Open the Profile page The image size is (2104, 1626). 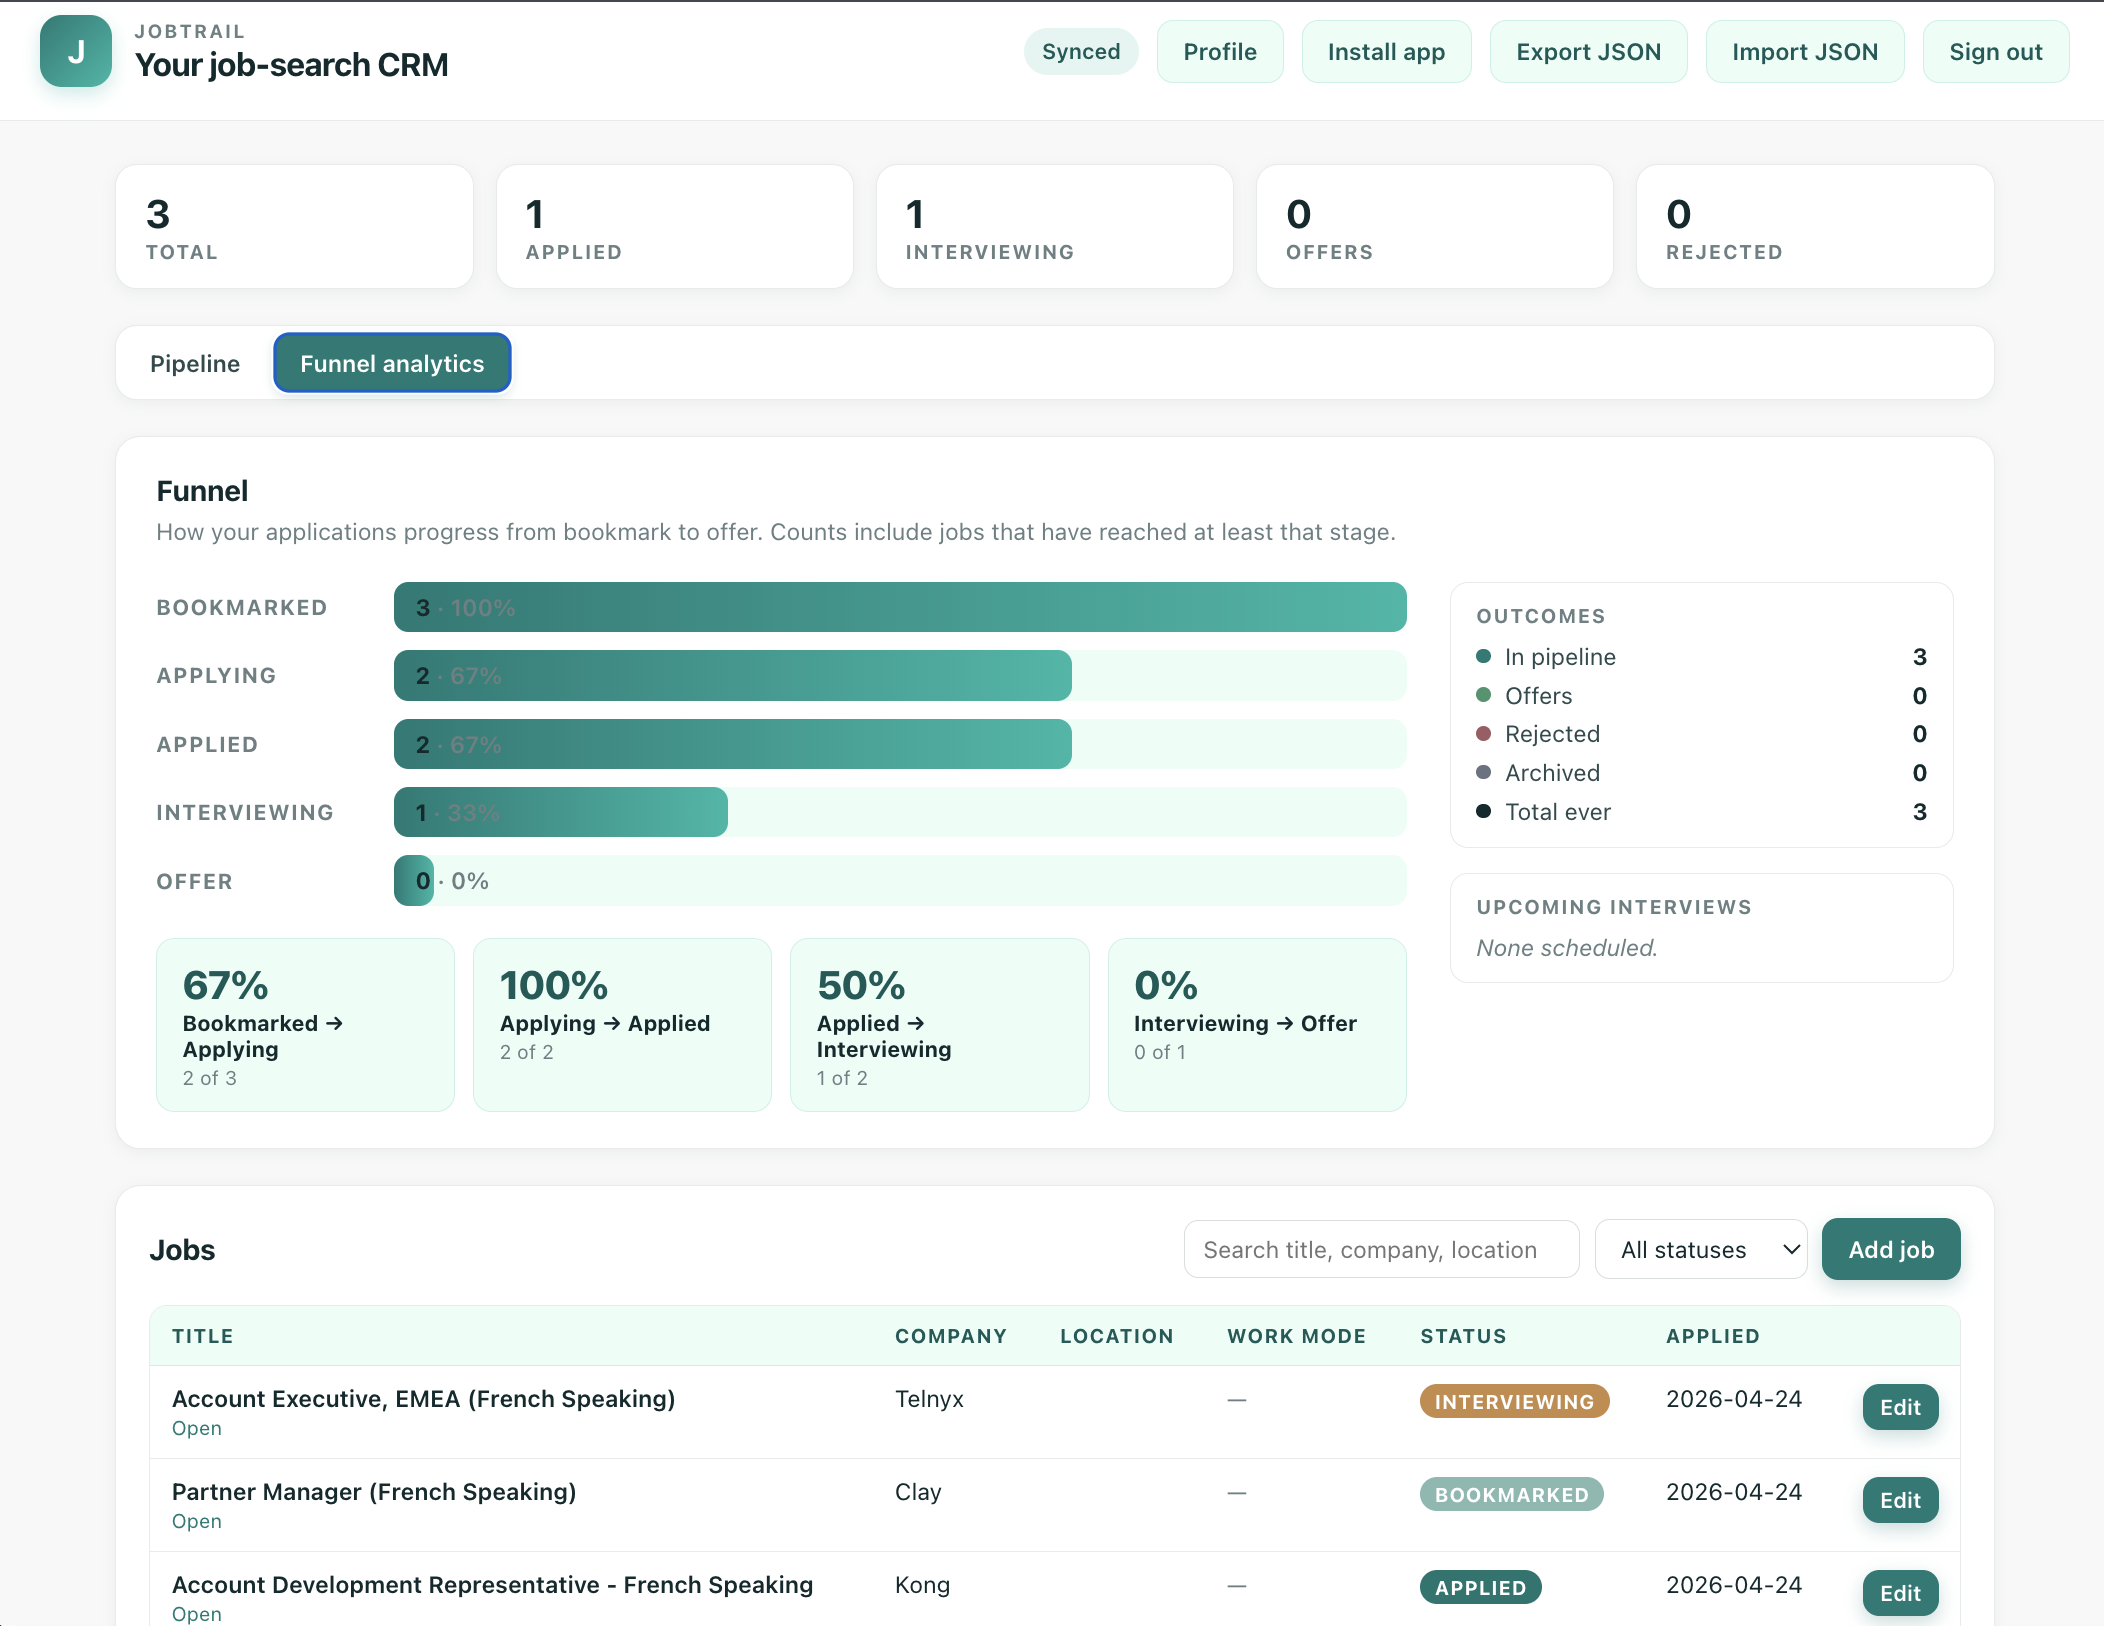[1220, 52]
